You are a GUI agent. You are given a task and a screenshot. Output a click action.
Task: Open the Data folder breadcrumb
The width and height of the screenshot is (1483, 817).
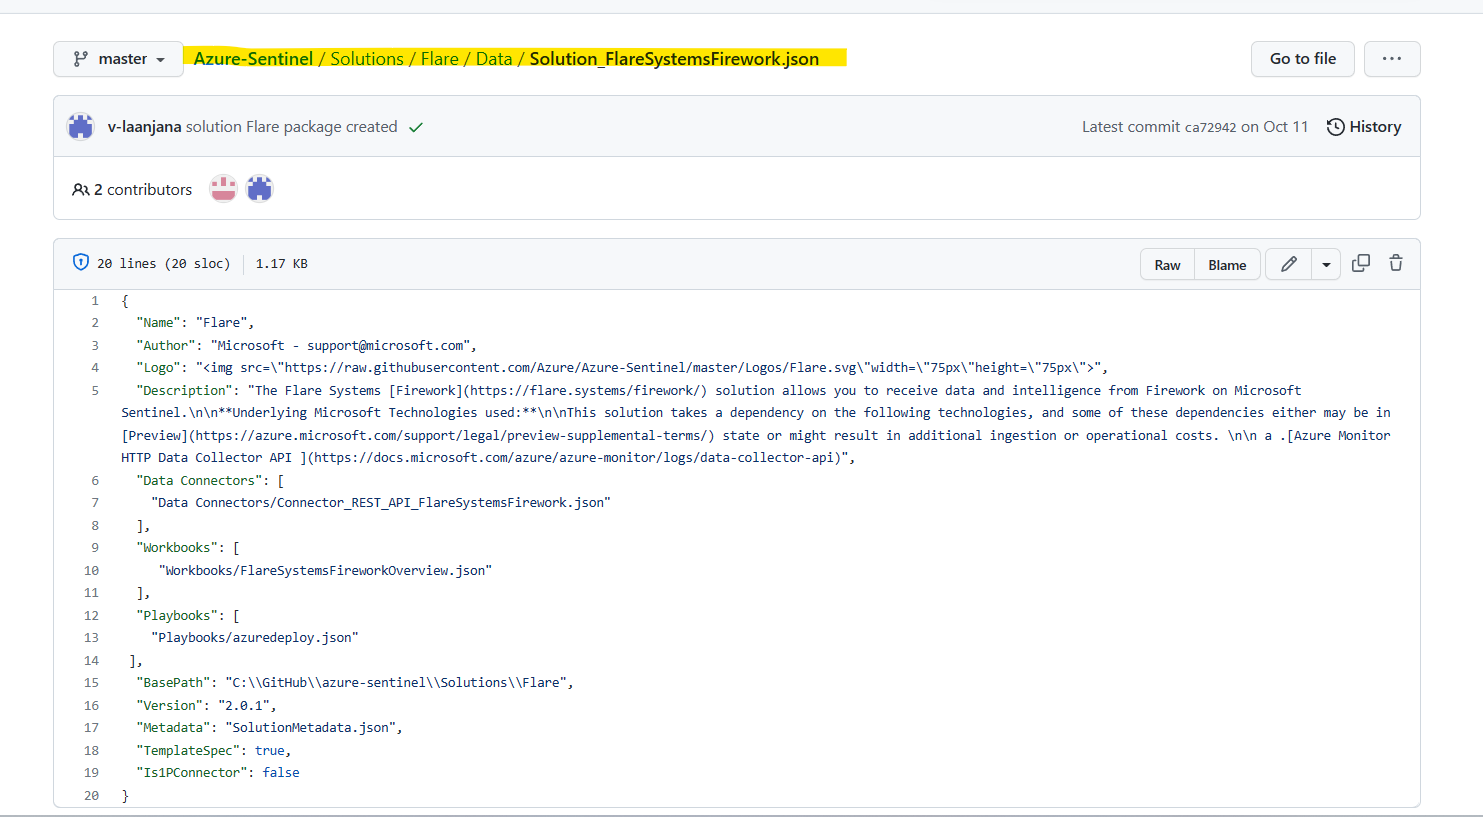[494, 59]
